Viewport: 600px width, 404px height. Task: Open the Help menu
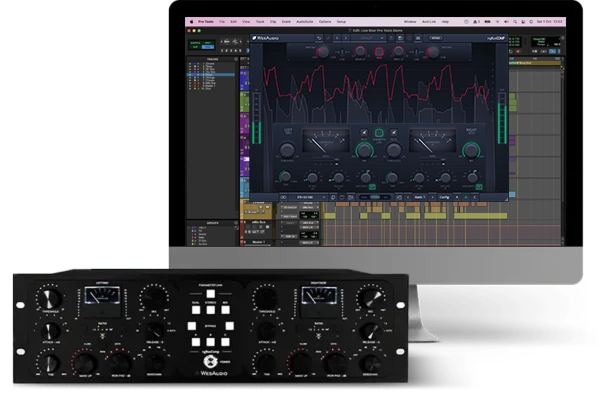click(x=445, y=22)
